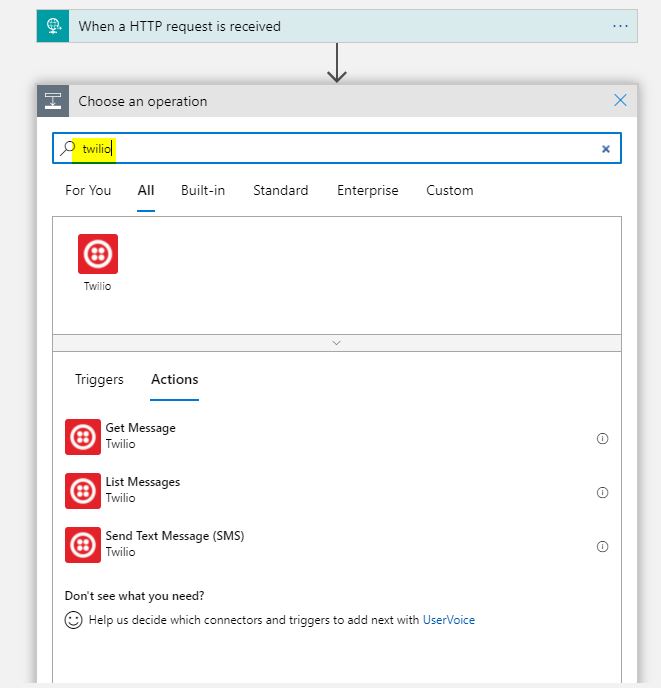The width and height of the screenshot is (661, 688).
Task: Collapse the connectors section with the chevron
Action: pyautogui.click(x=337, y=343)
